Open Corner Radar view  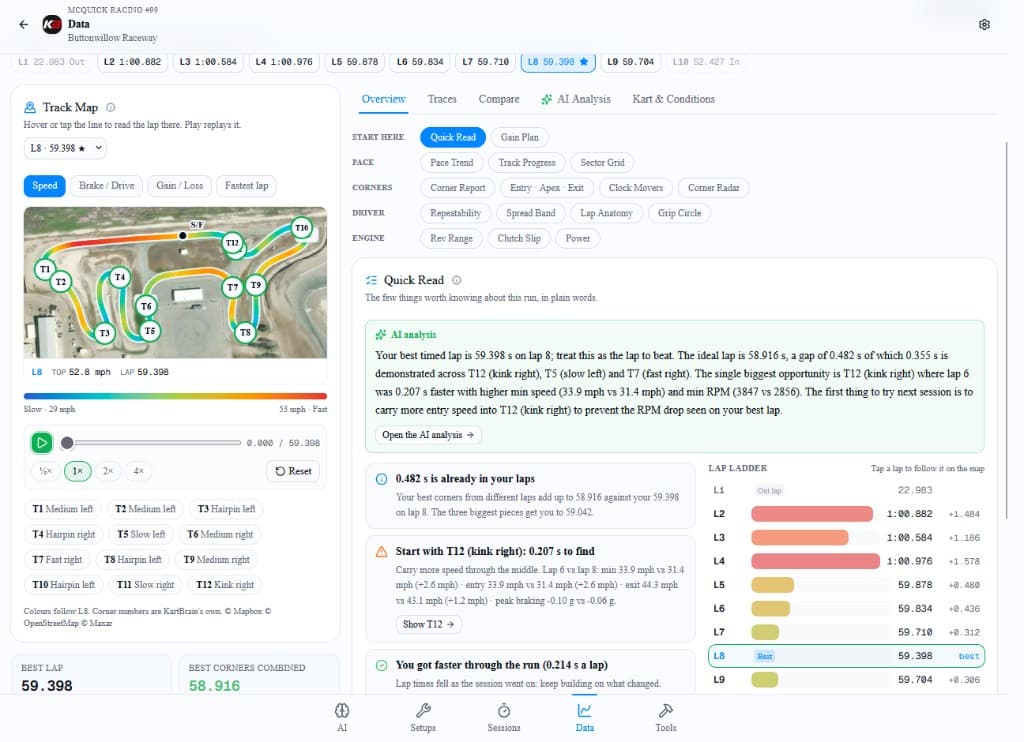[713, 188]
